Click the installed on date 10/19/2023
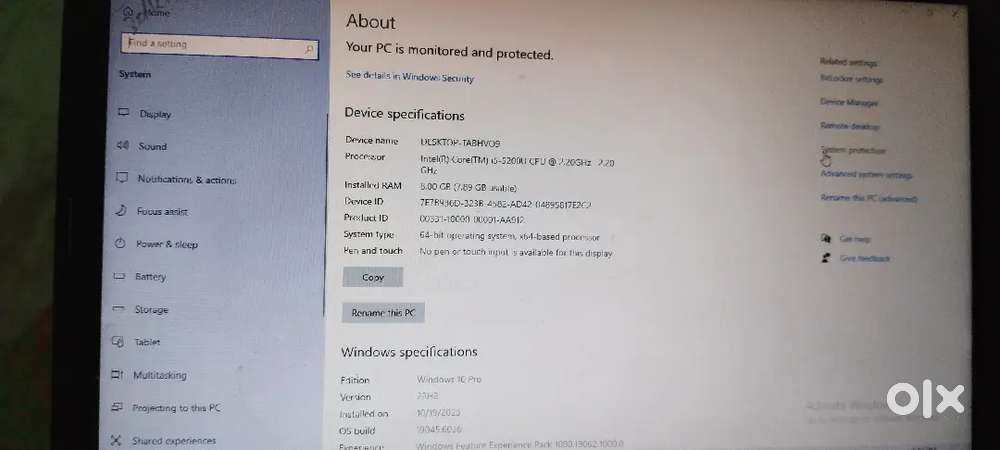The height and width of the screenshot is (450, 1000). (x=438, y=413)
